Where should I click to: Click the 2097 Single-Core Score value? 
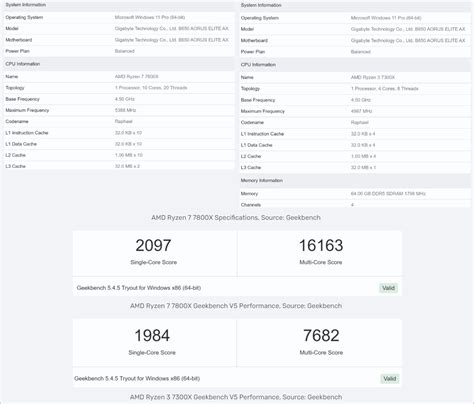tap(153, 246)
